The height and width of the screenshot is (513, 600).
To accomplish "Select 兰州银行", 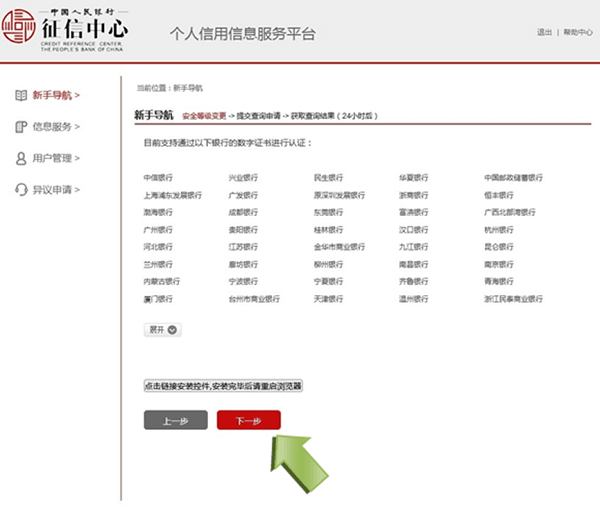I will [158, 264].
